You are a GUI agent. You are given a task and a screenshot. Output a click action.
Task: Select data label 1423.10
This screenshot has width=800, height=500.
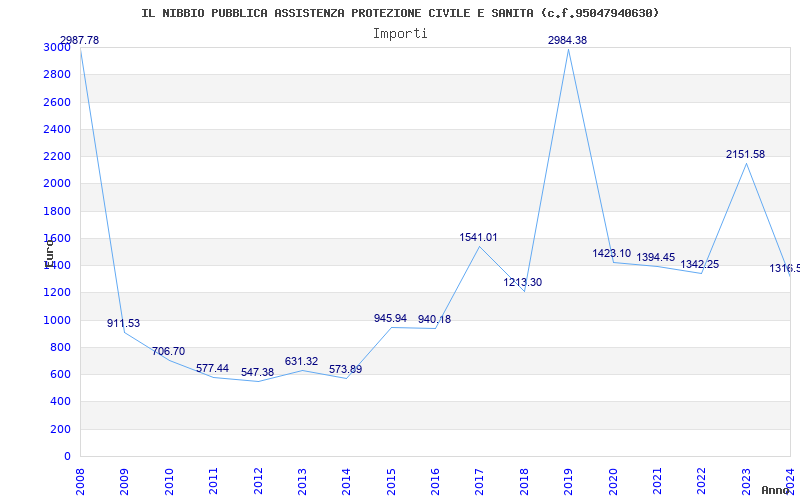point(612,254)
